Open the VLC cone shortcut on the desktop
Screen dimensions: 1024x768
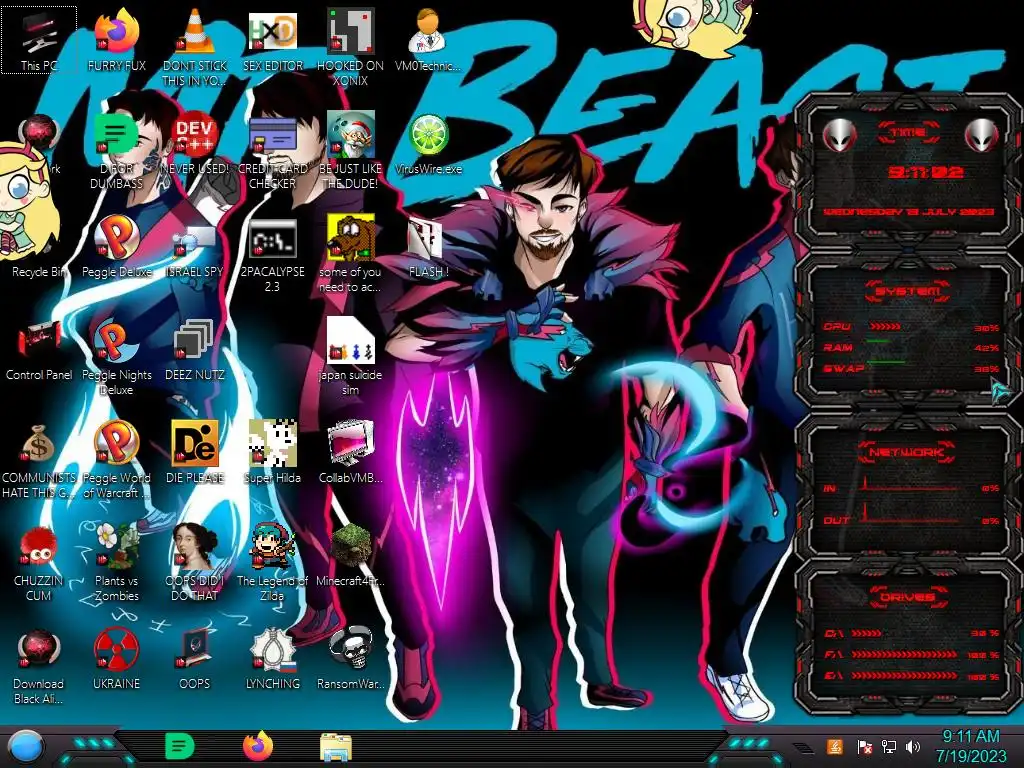point(195,48)
